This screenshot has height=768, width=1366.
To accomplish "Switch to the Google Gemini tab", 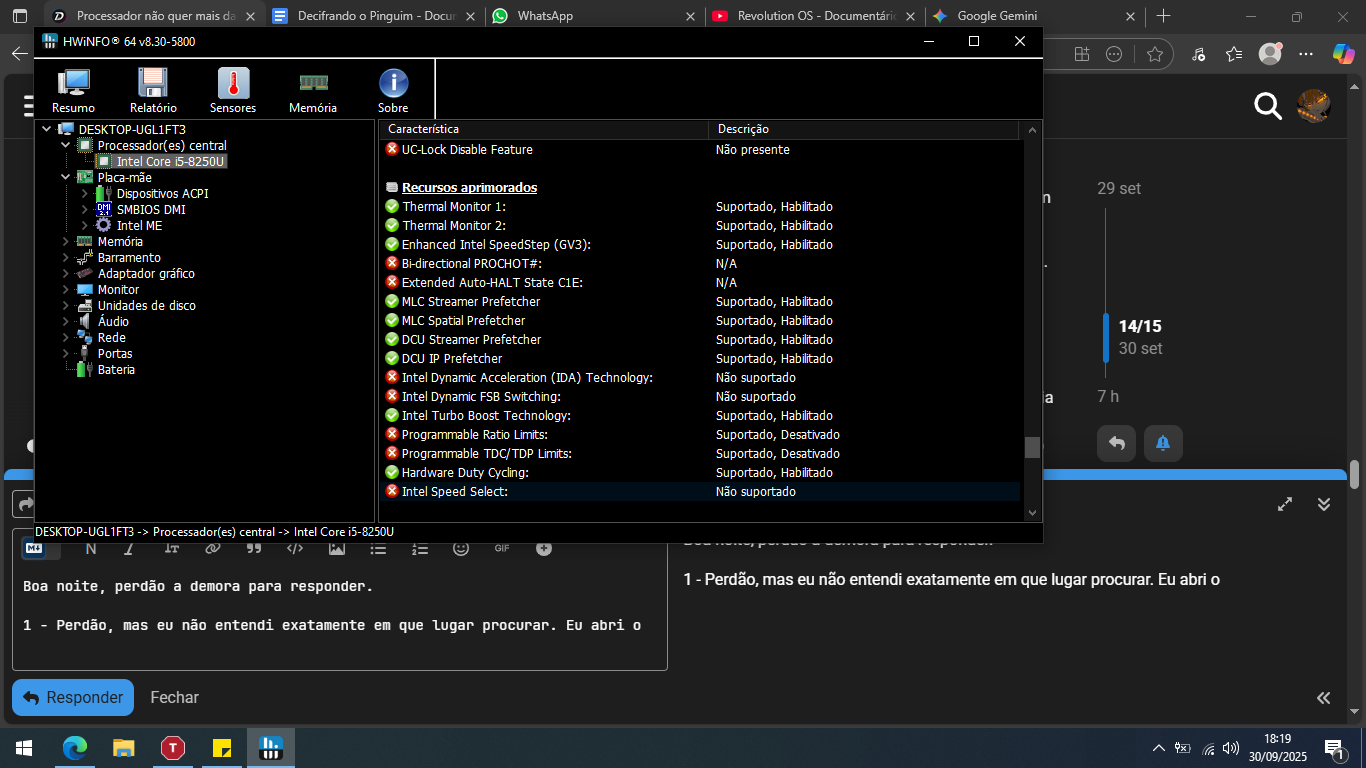I will (996, 16).
